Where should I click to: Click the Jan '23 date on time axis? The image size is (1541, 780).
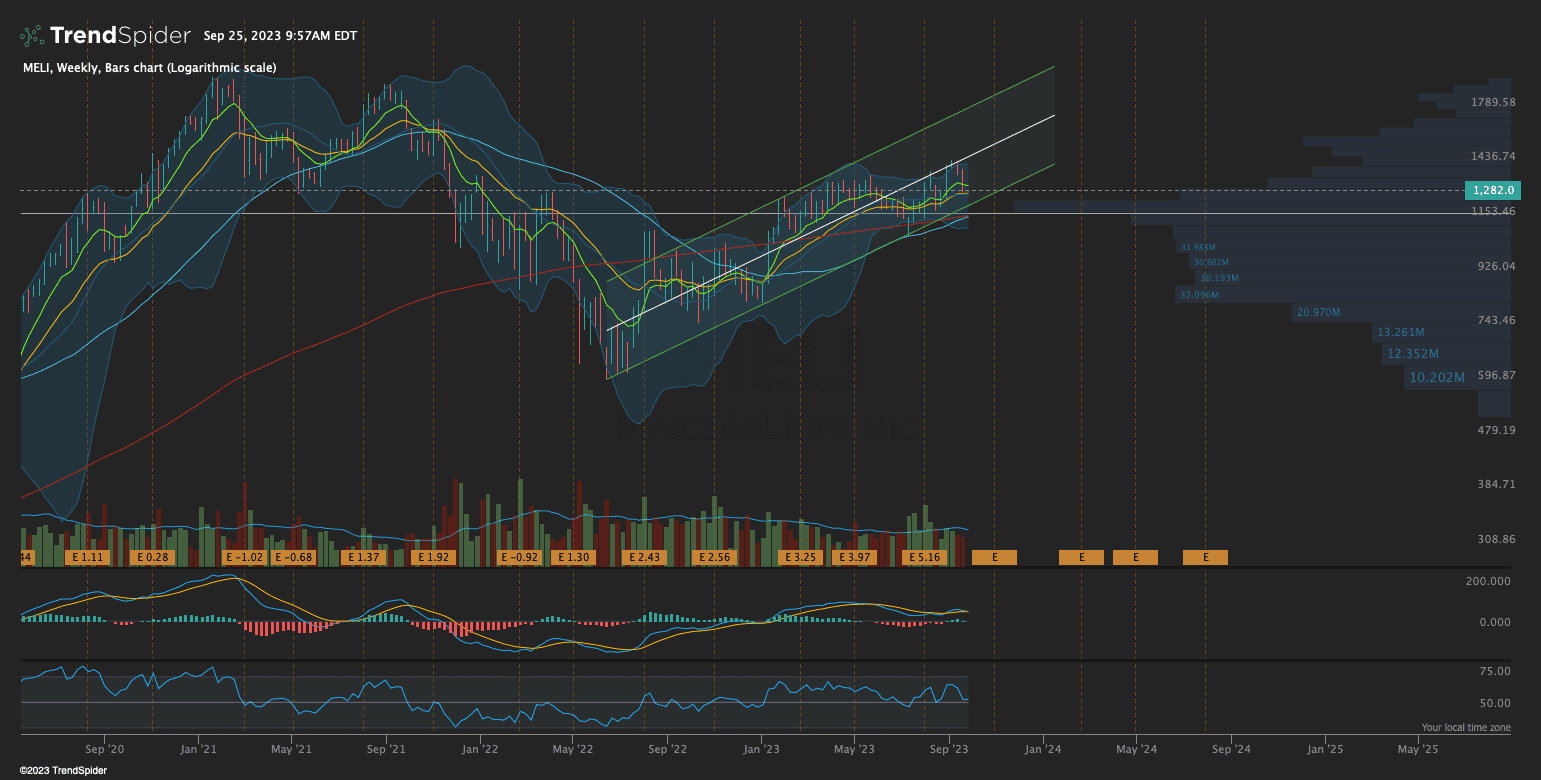click(x=762, y=748)
